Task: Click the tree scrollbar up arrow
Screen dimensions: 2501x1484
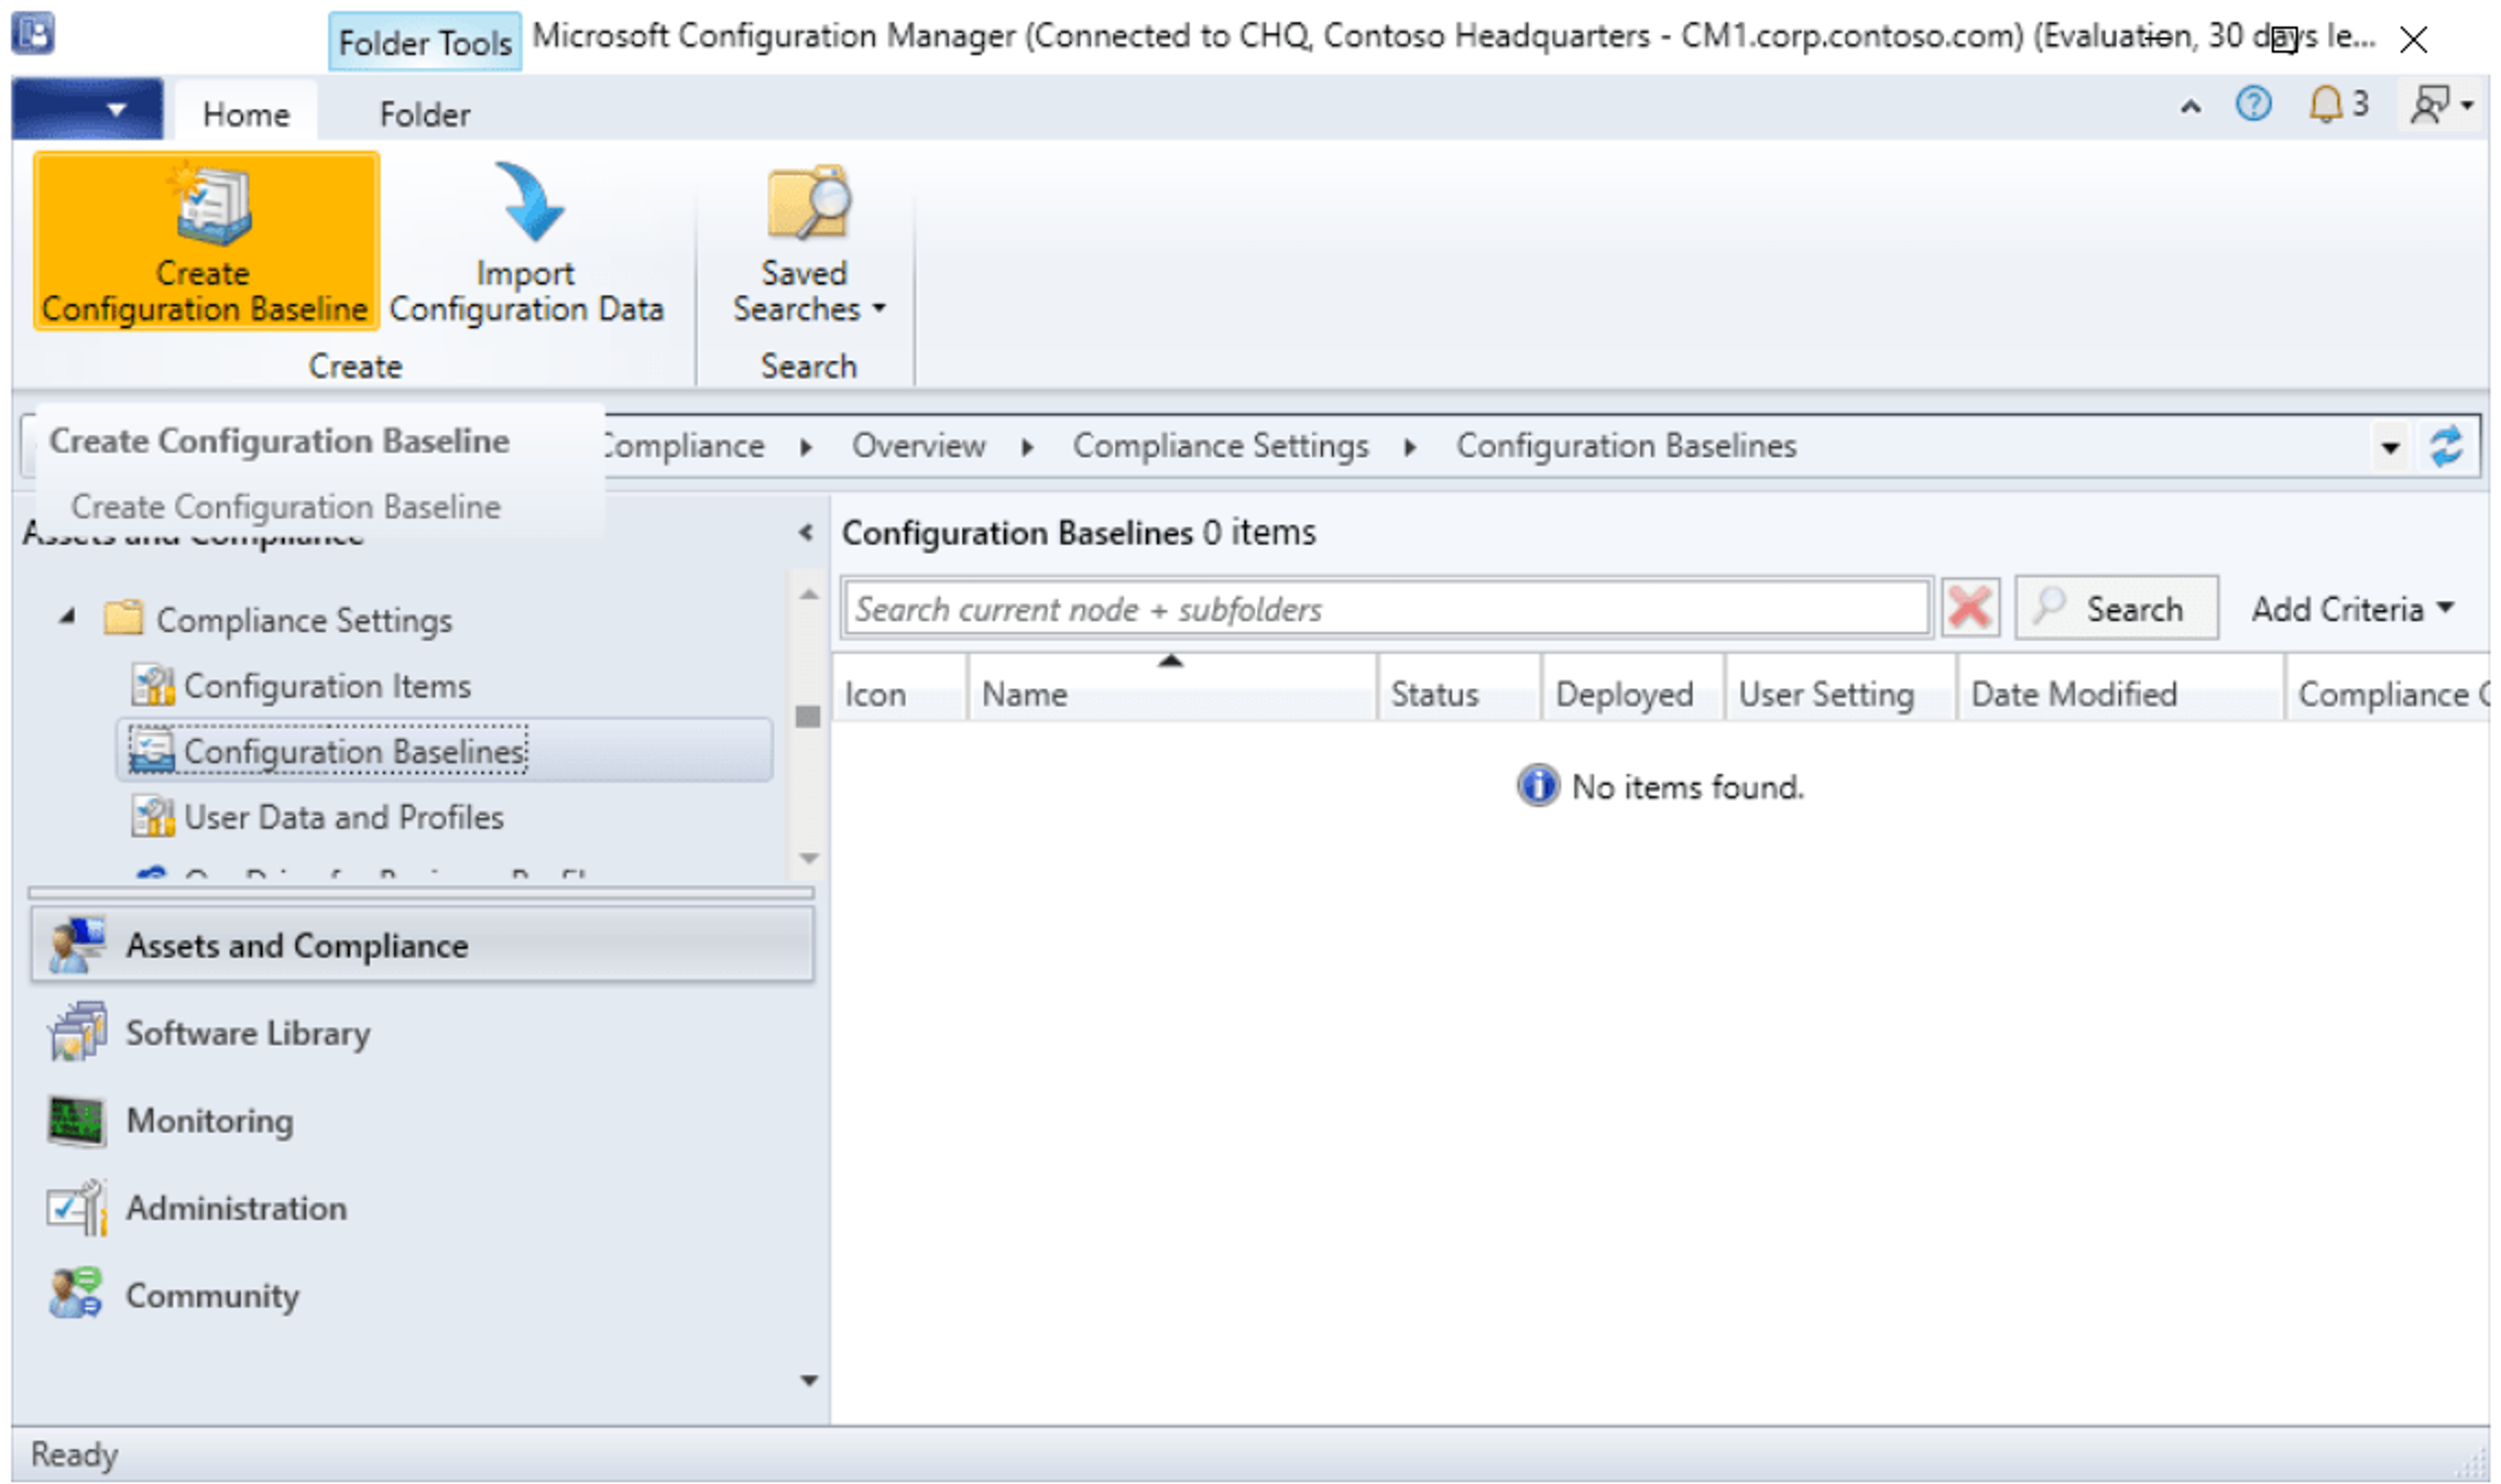Action: (809, 595)
